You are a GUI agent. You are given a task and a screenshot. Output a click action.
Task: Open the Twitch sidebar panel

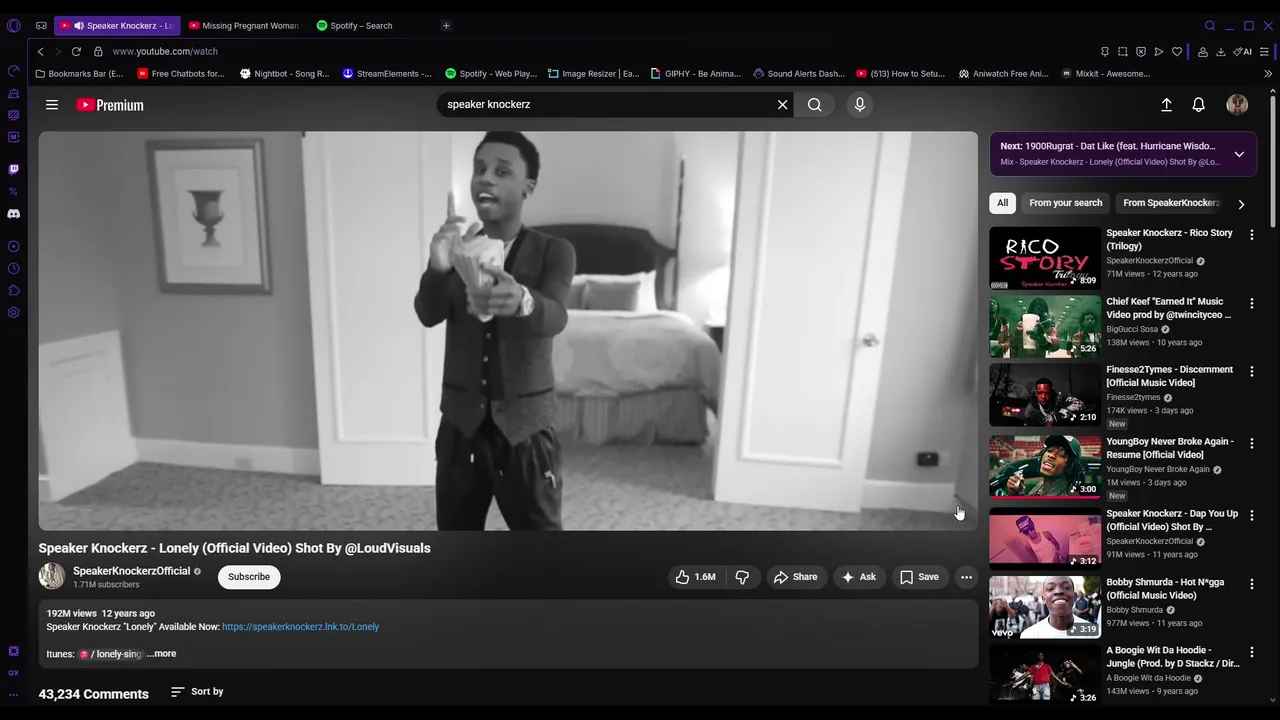(x=13, y=170)
